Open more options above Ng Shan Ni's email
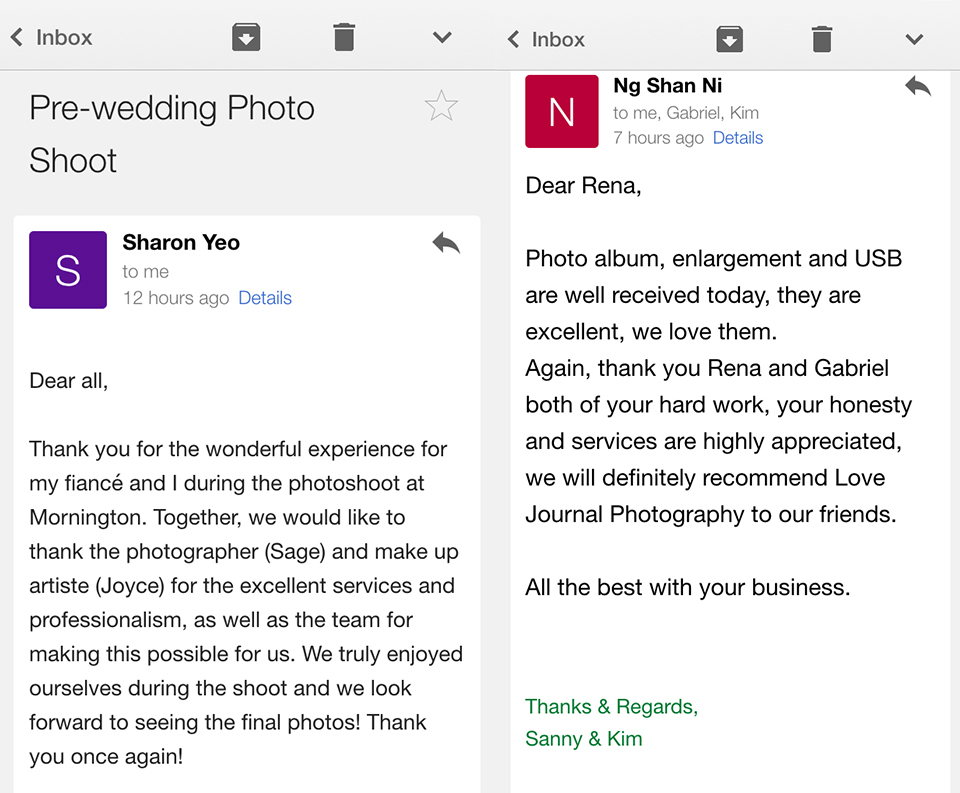The image size is (960, 793). pos(914,40)
